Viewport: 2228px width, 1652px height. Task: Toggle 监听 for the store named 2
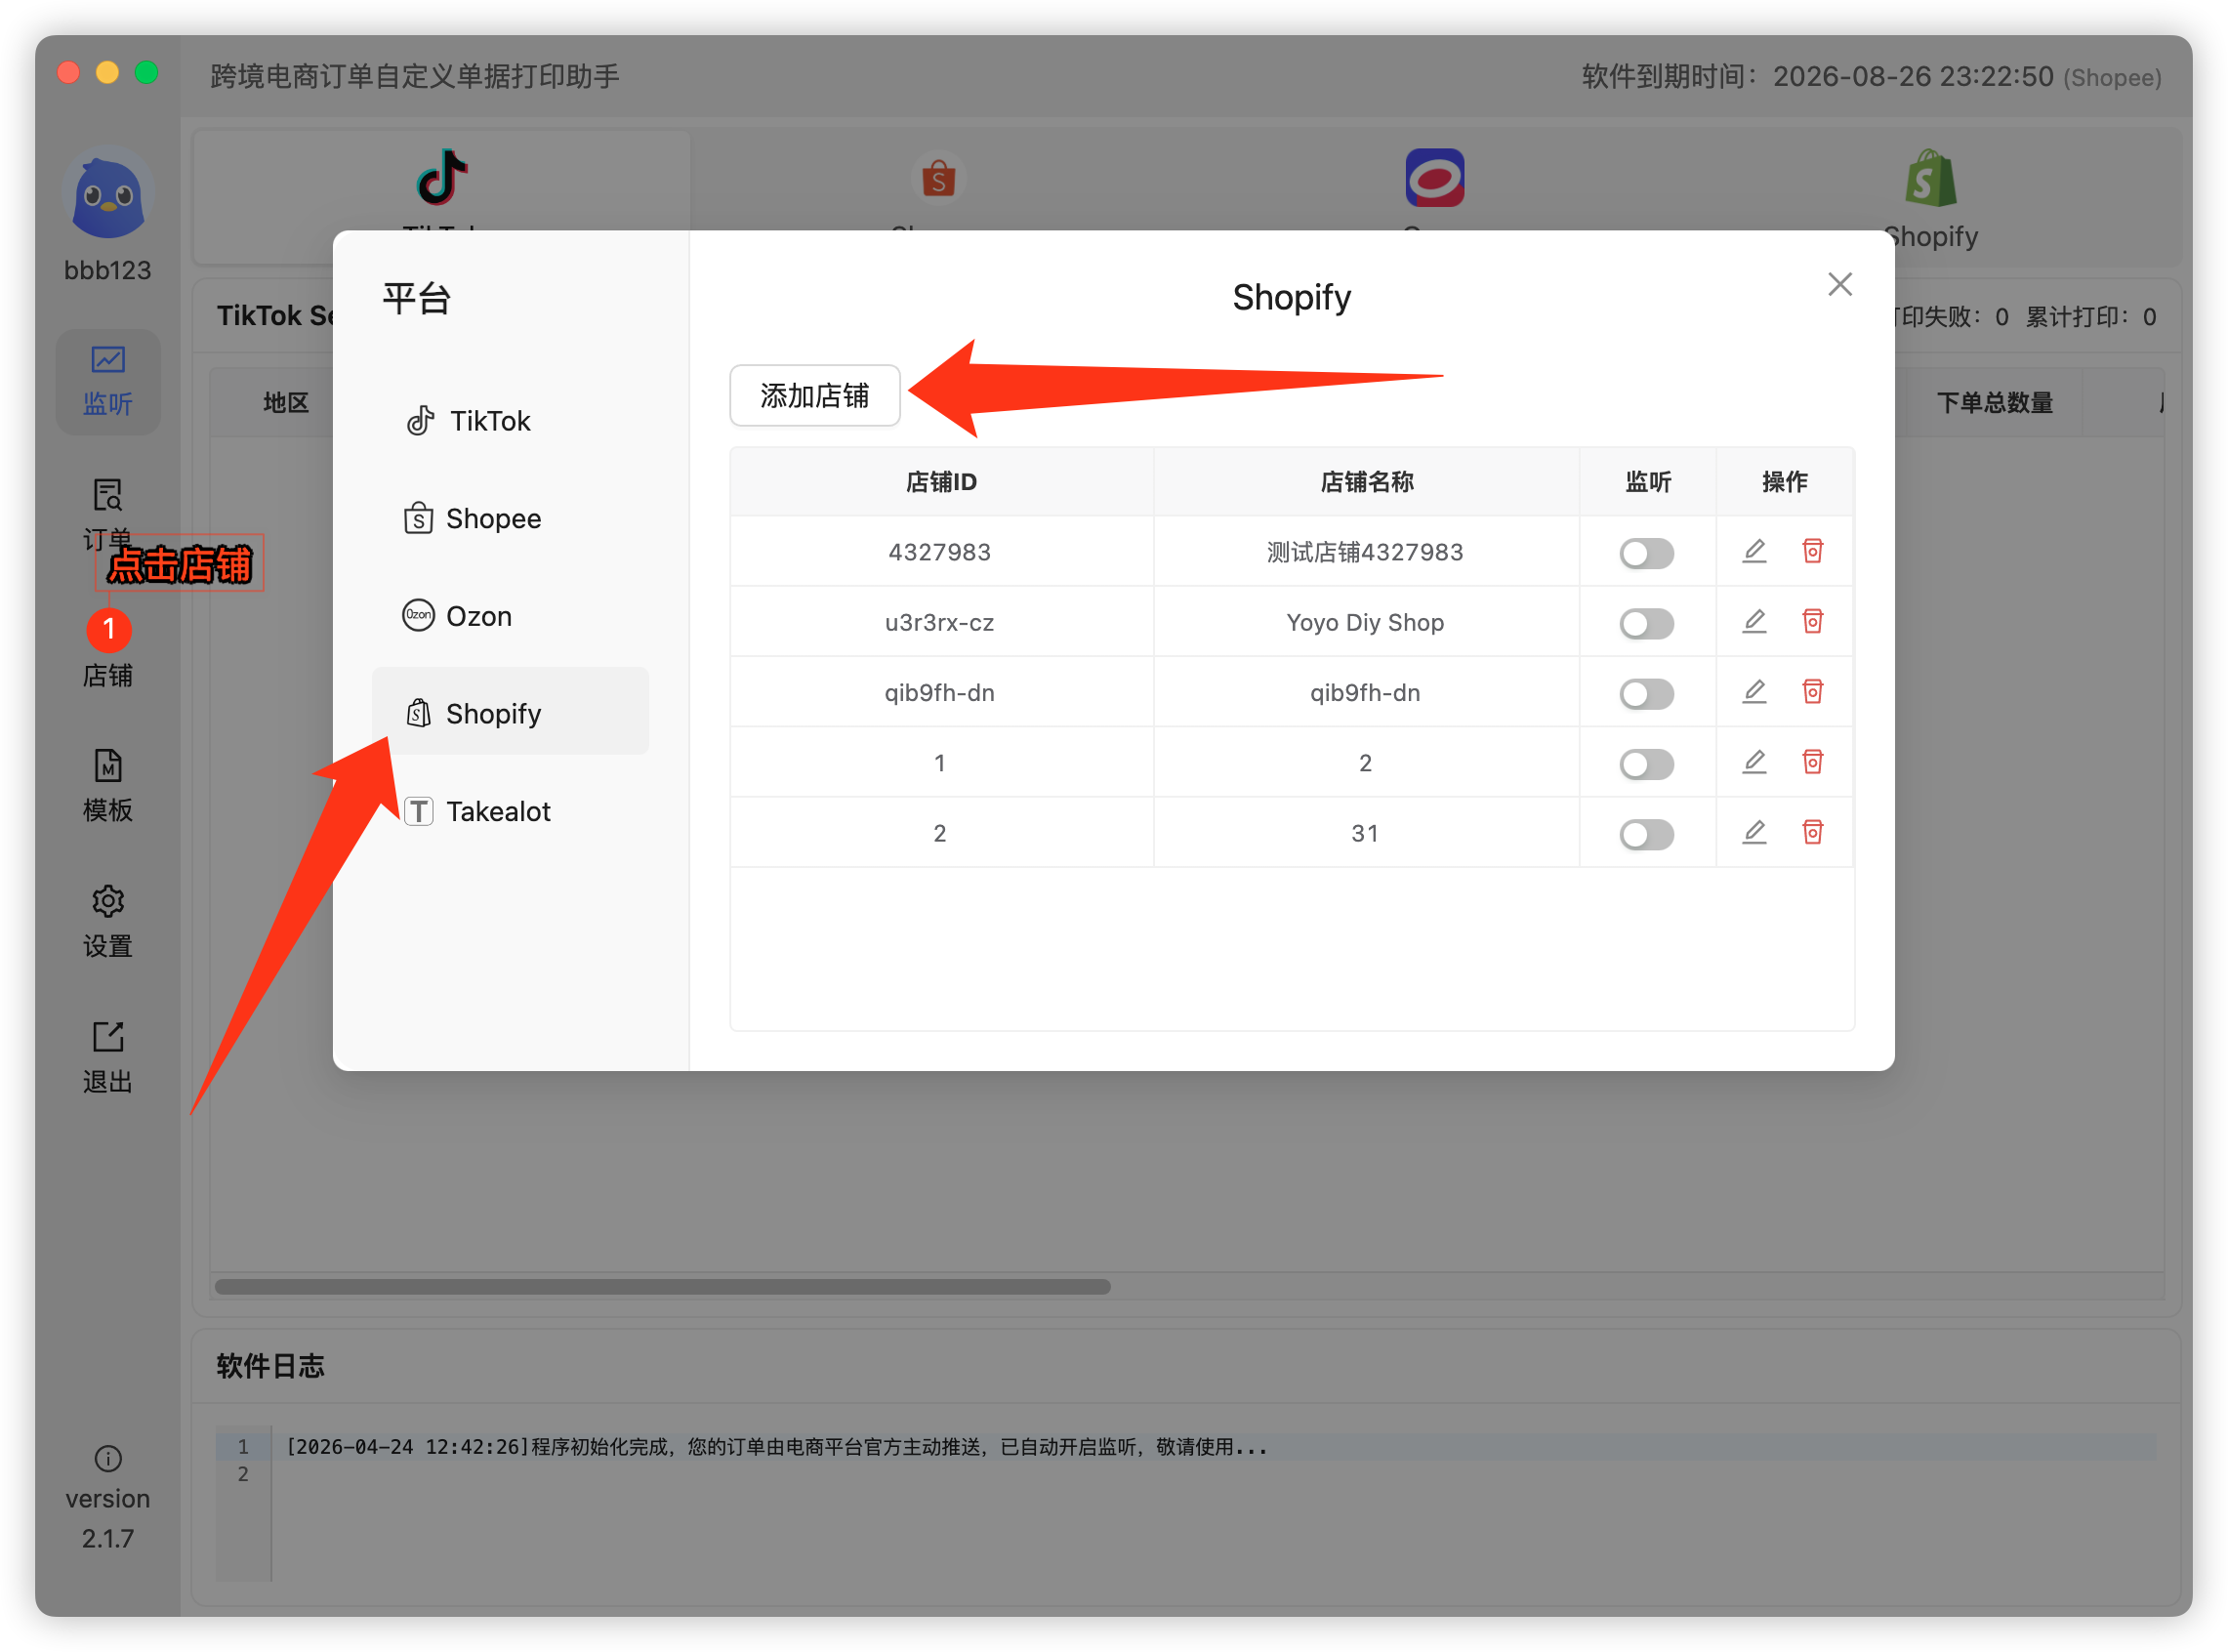(x=1646, y=764)
